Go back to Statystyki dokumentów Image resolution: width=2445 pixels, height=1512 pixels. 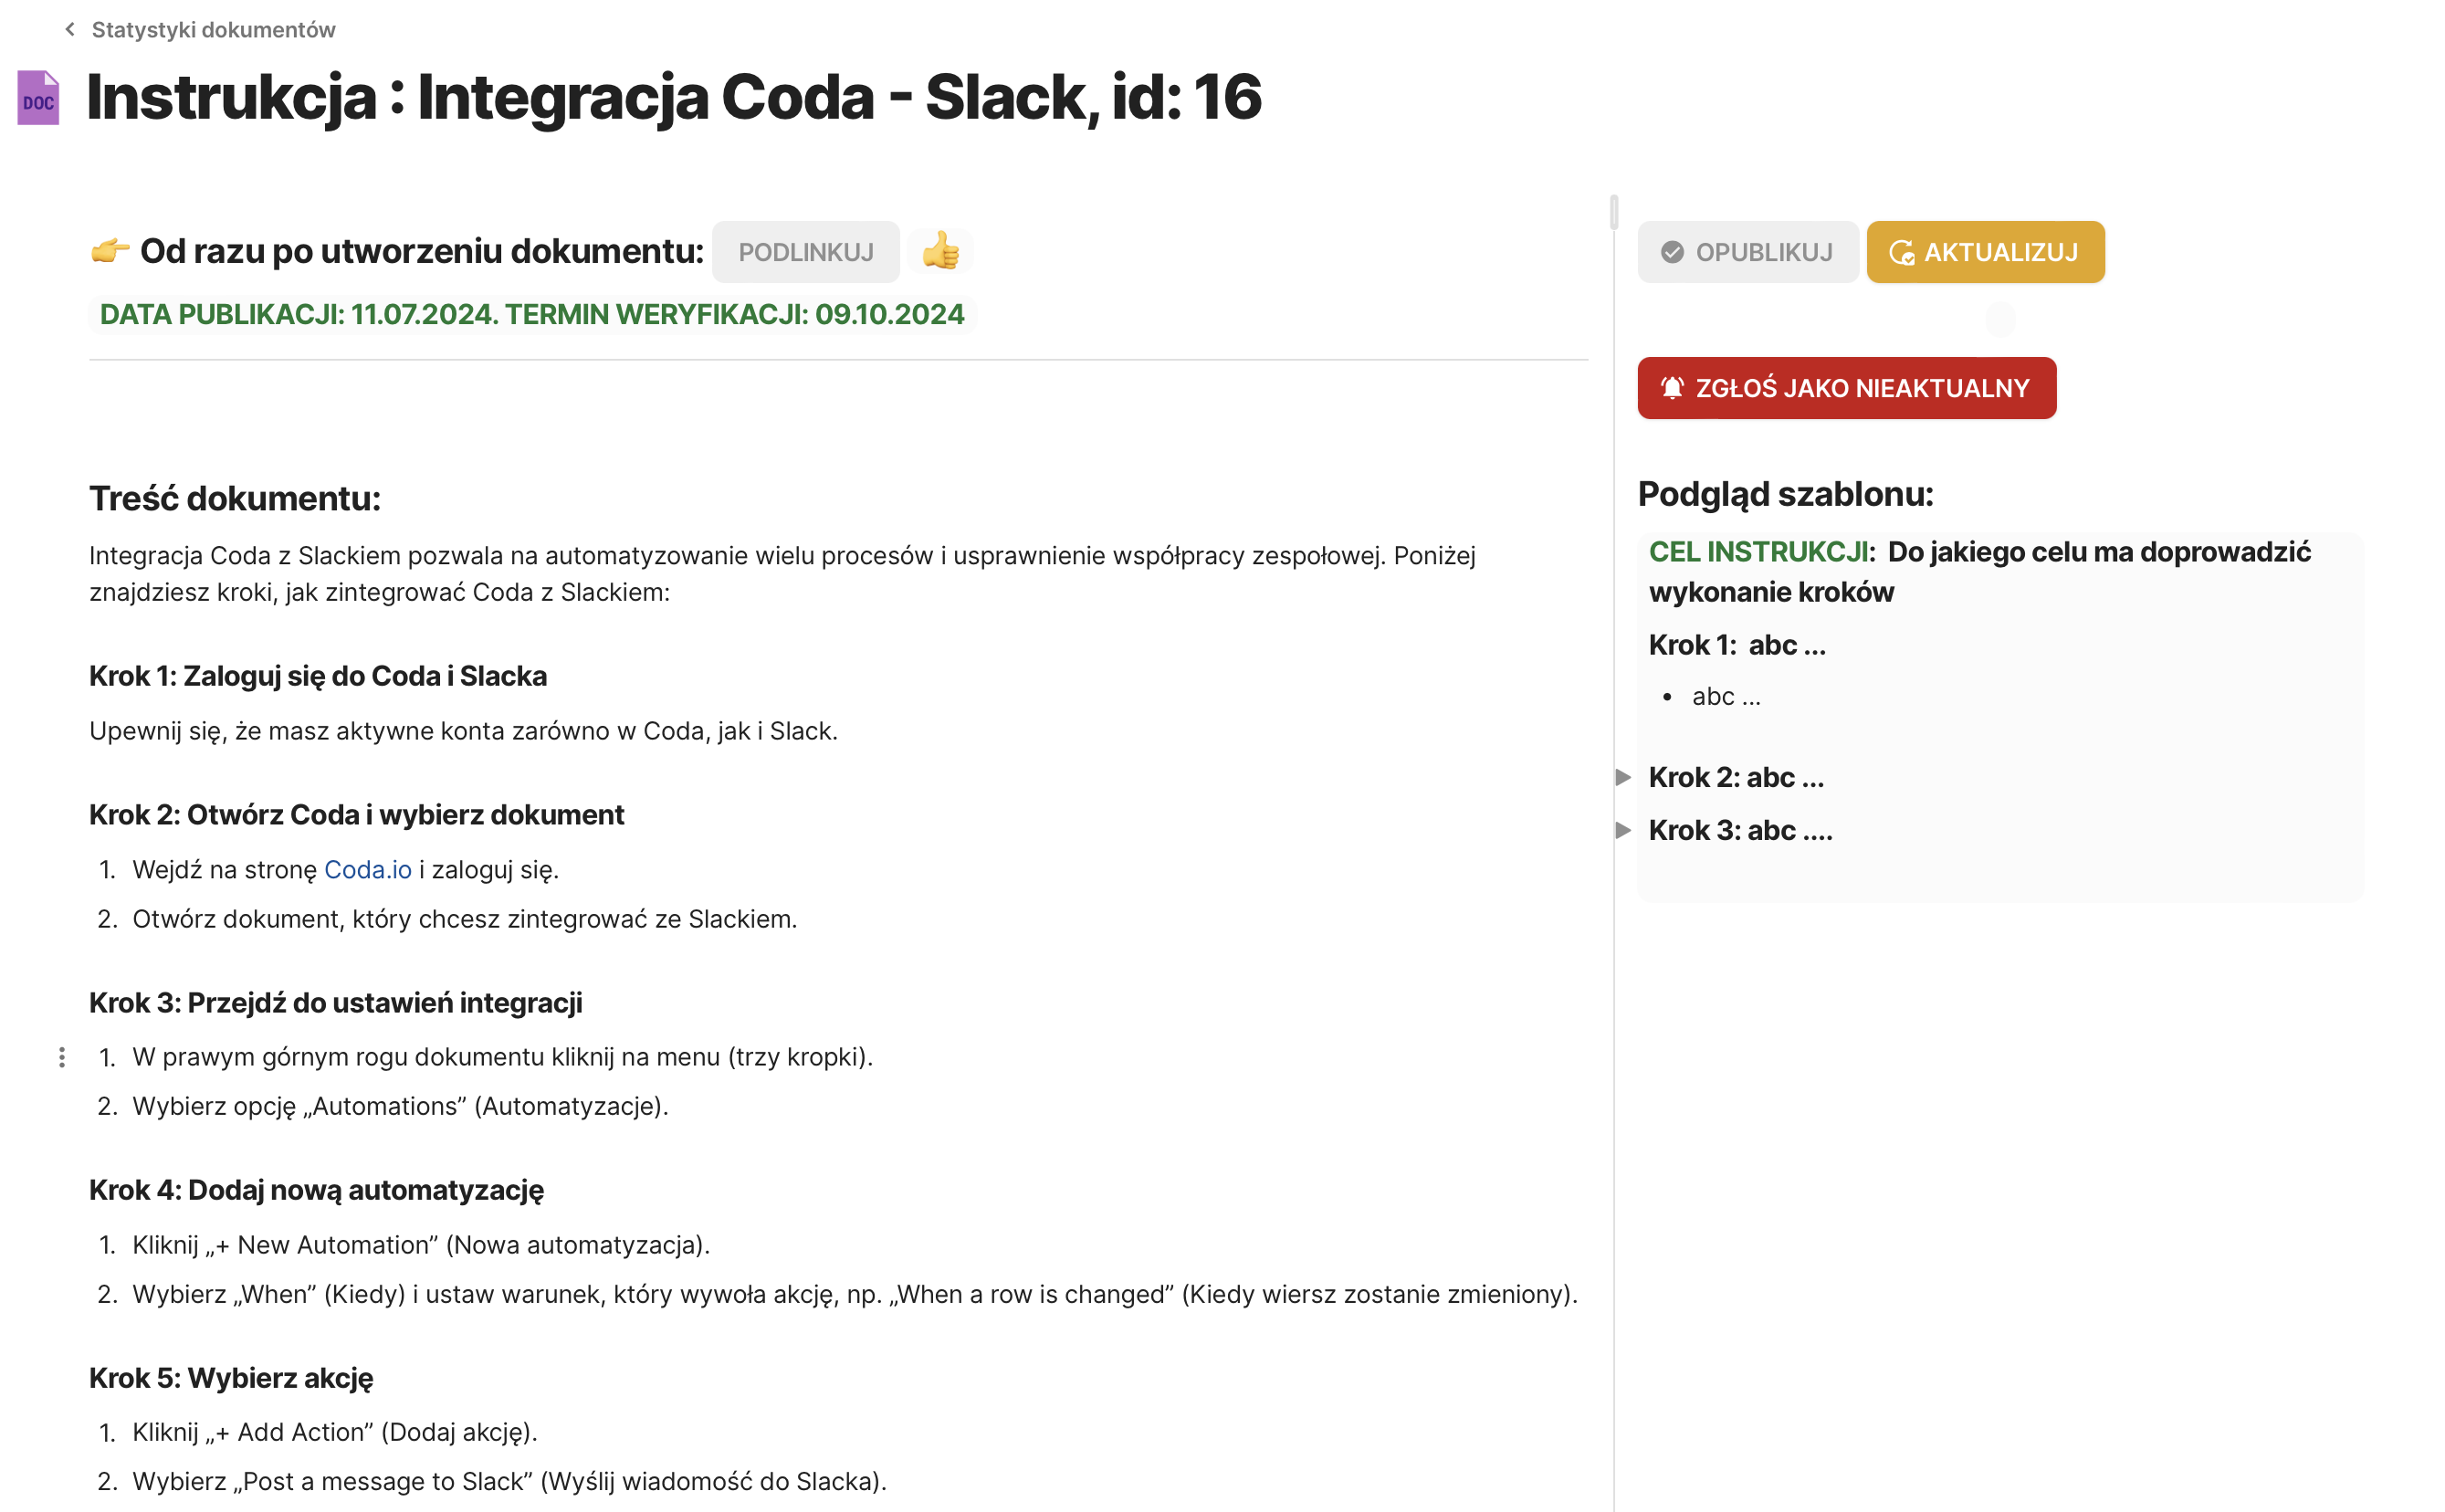213,30
